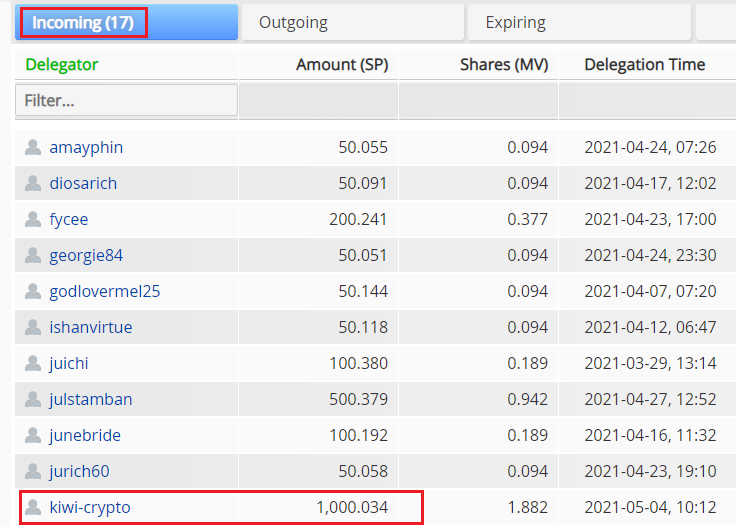This screenshot has height=527, width=736.
Task: Click the Shares (MV) filter box
Action: 478,100
